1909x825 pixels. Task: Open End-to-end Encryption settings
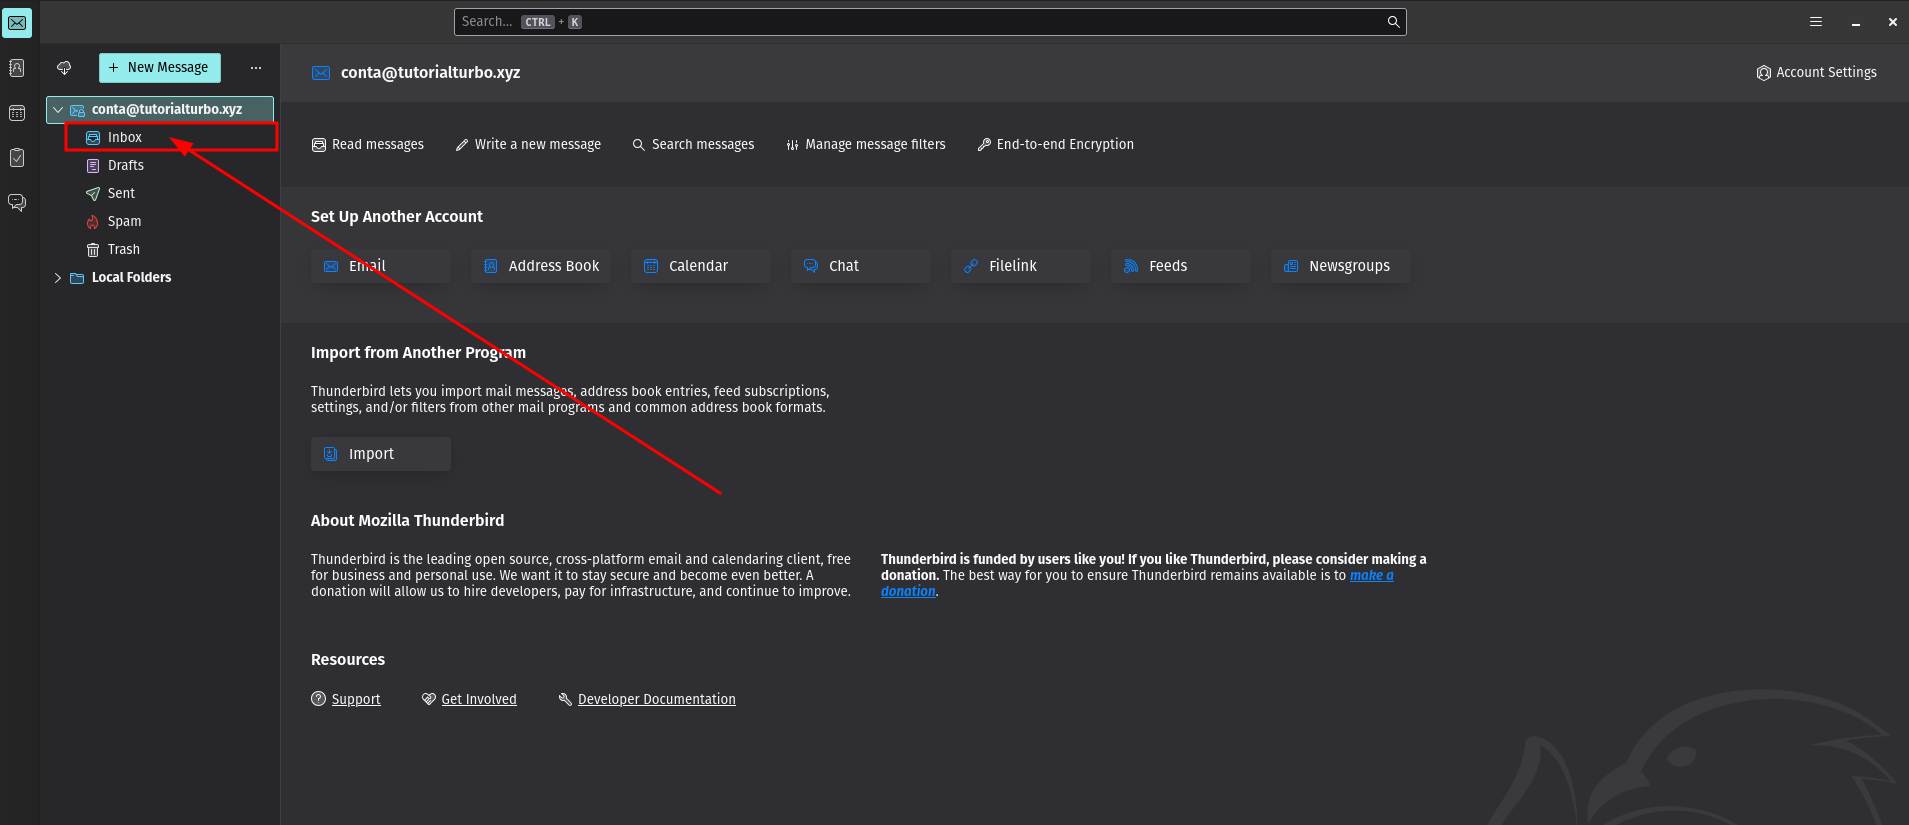(x=1056, y=145)
